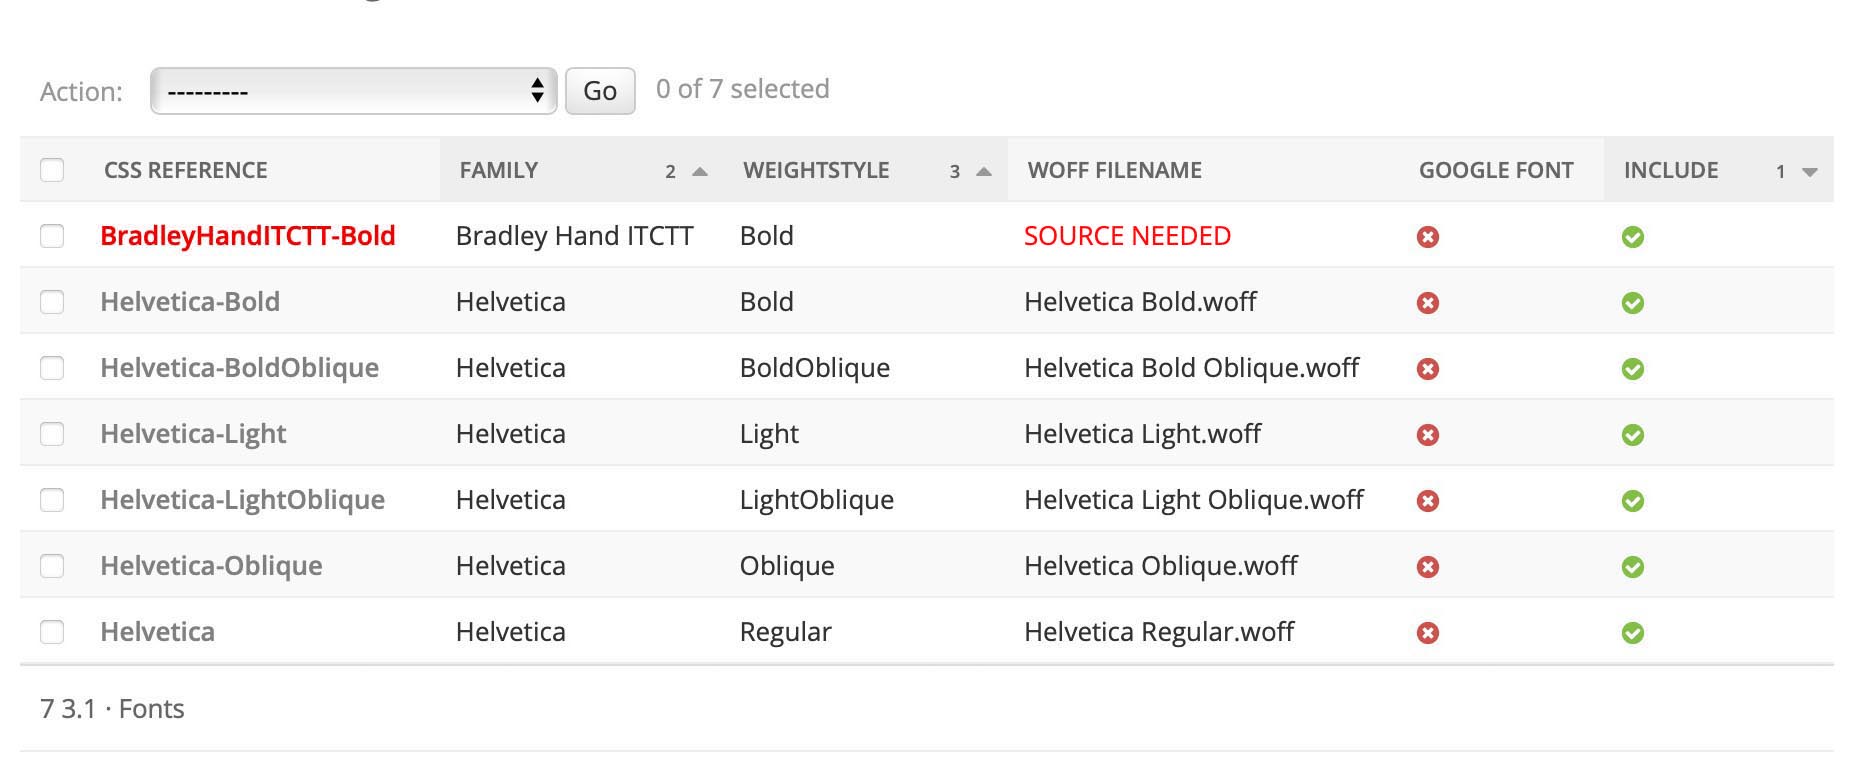Sort table by CSS Reference column header
This screenshot has width=1856, height=772.
pos(186,171)
